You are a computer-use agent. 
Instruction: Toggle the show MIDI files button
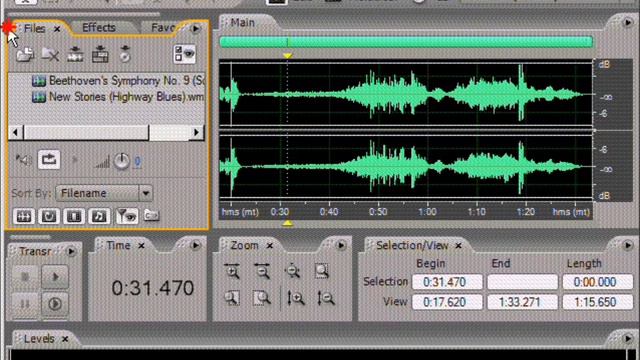point(100,216)
